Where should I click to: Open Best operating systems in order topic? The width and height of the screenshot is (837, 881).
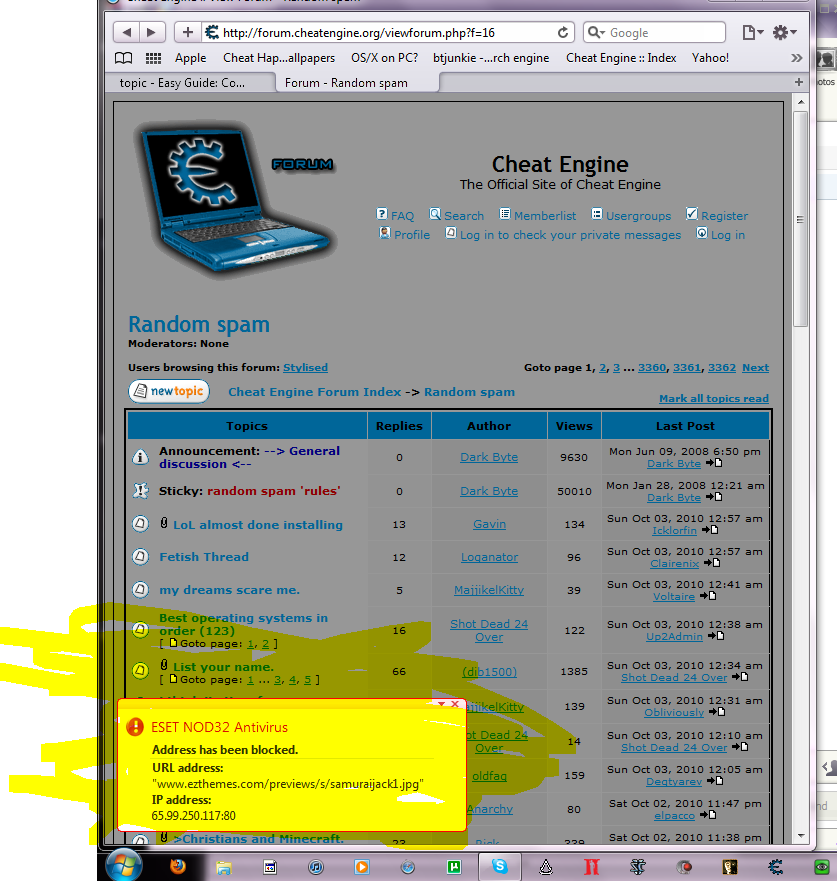(x=243, y=624)
